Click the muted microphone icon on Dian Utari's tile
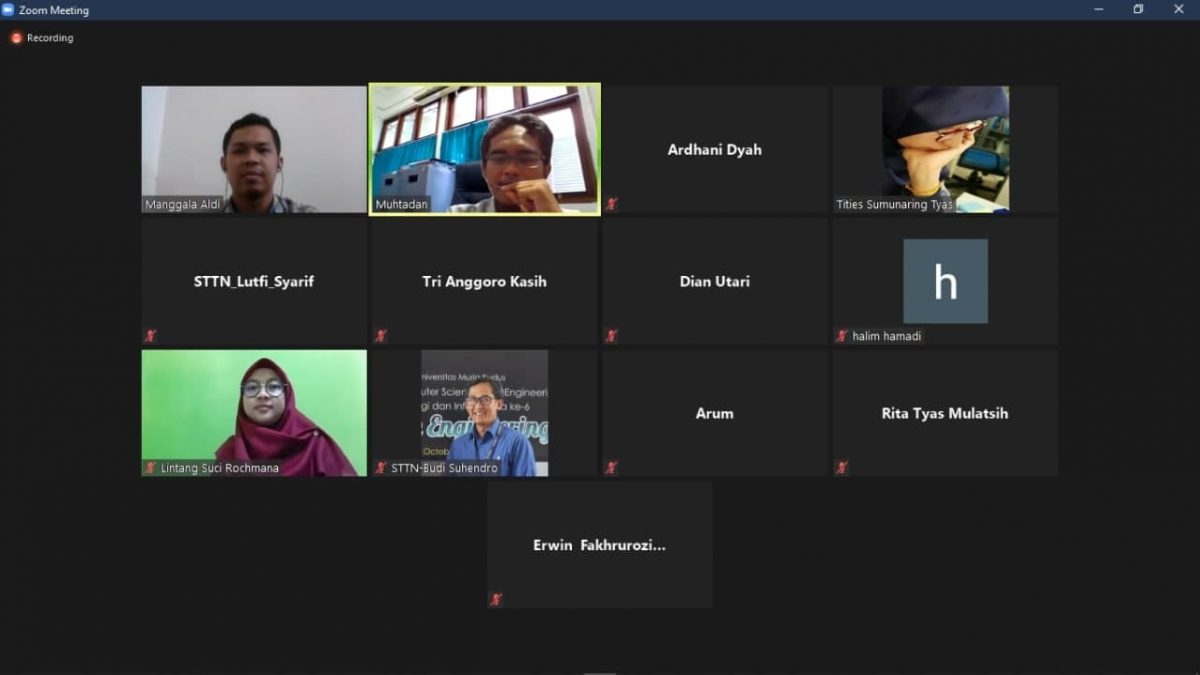The width and height of the screenshot is (1200, 675). tap(611, 336)
